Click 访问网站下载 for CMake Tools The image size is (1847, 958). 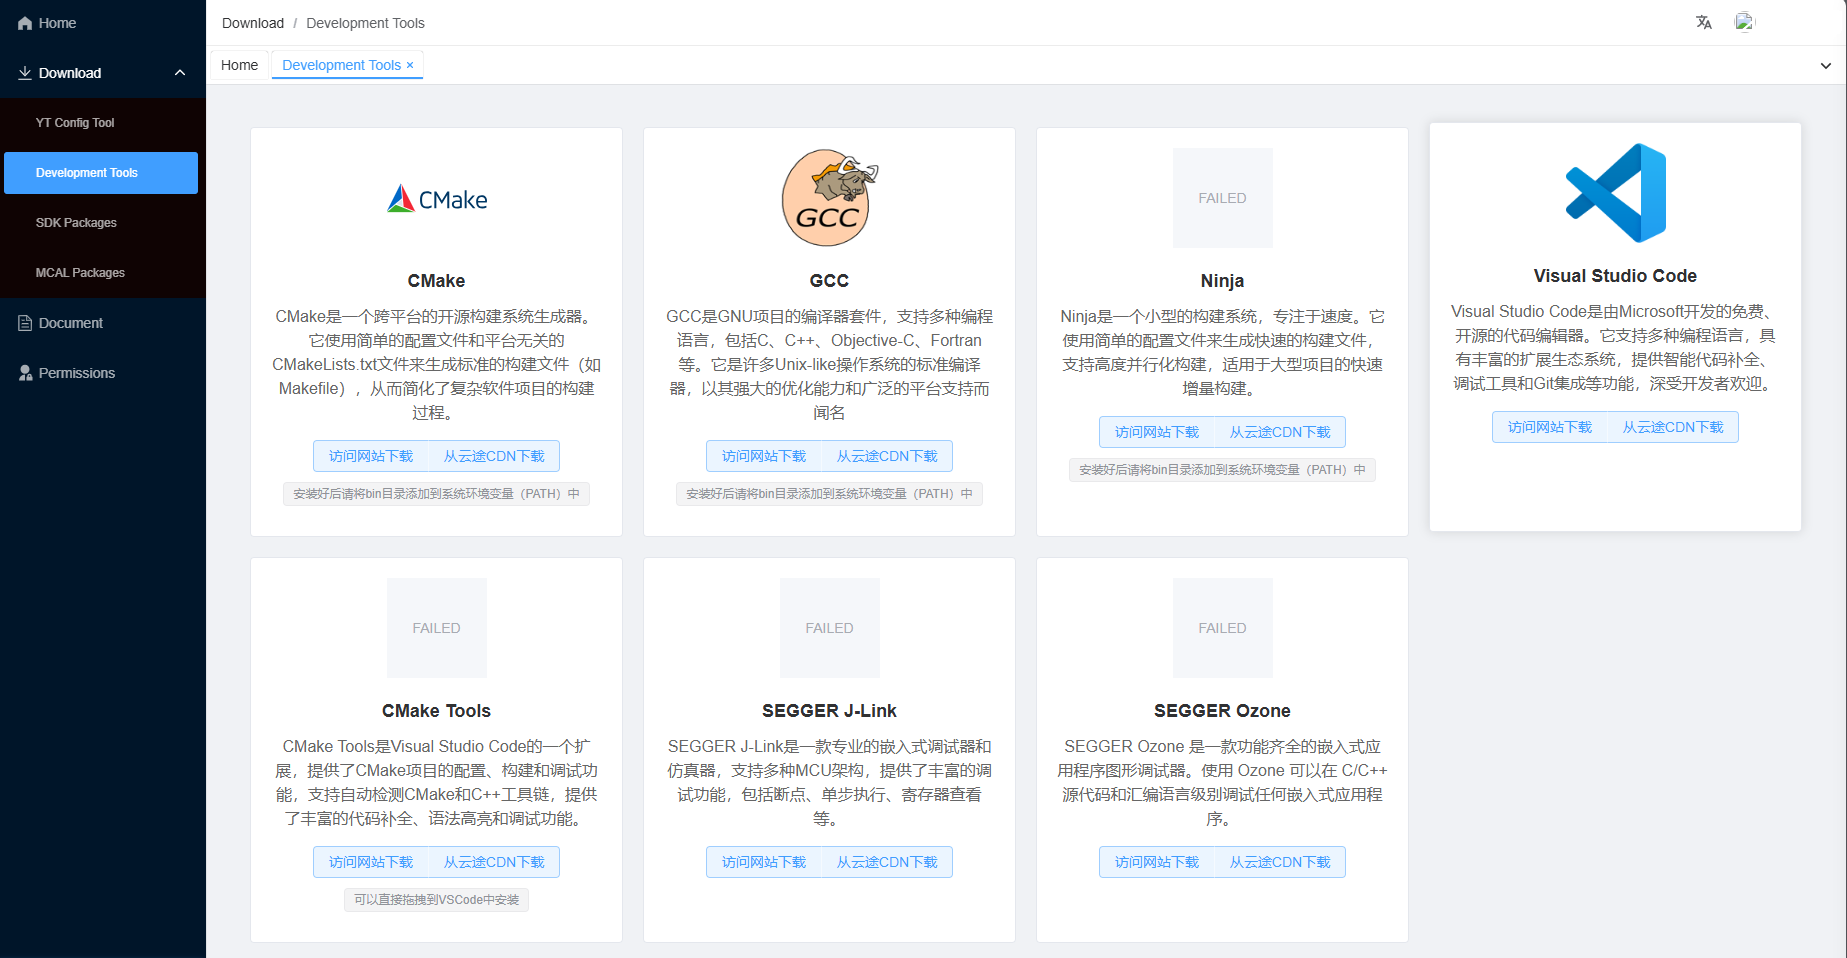[x=371, y=862]
